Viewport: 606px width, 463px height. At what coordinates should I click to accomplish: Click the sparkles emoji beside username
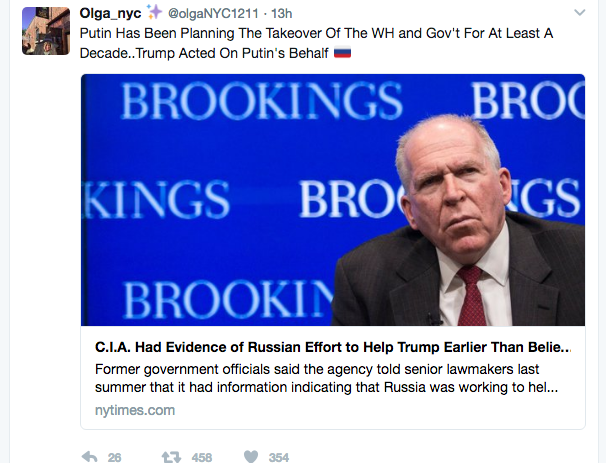pyautogui.click(x=154, y=12)
